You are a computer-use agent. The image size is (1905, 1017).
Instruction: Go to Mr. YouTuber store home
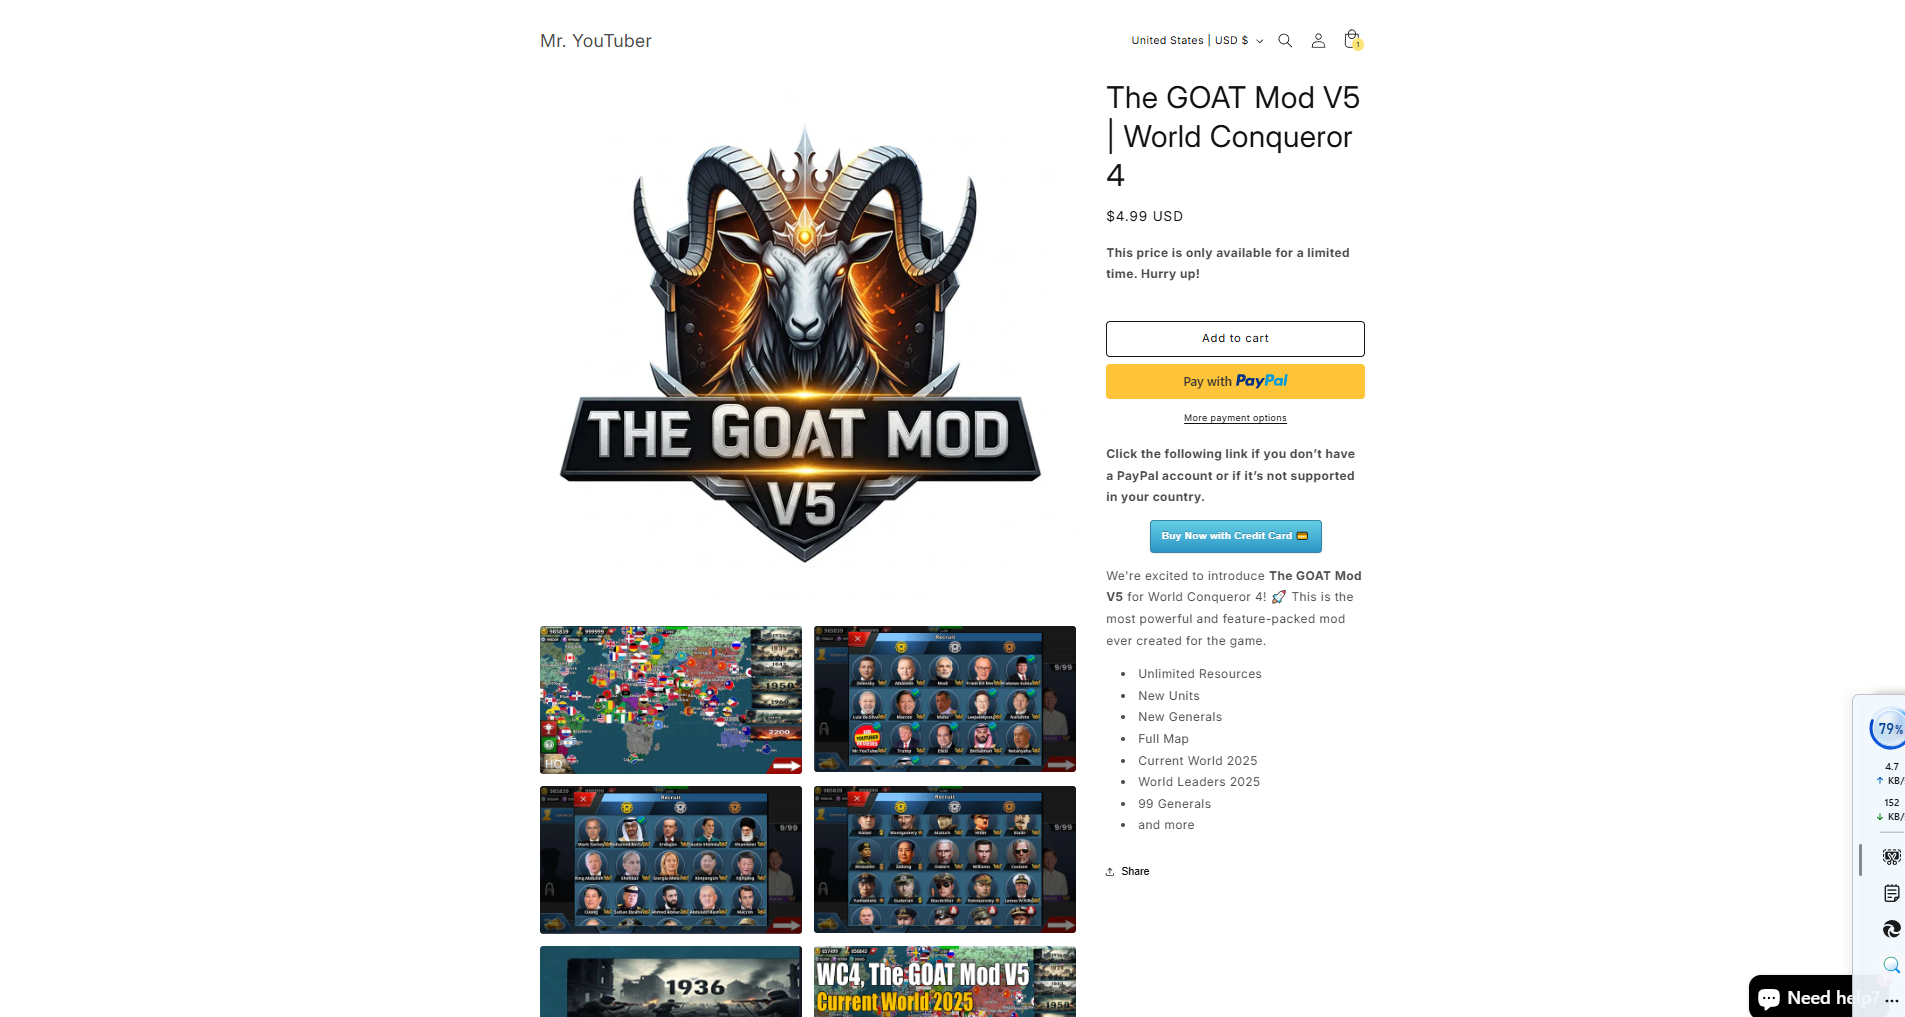point(596,41)
